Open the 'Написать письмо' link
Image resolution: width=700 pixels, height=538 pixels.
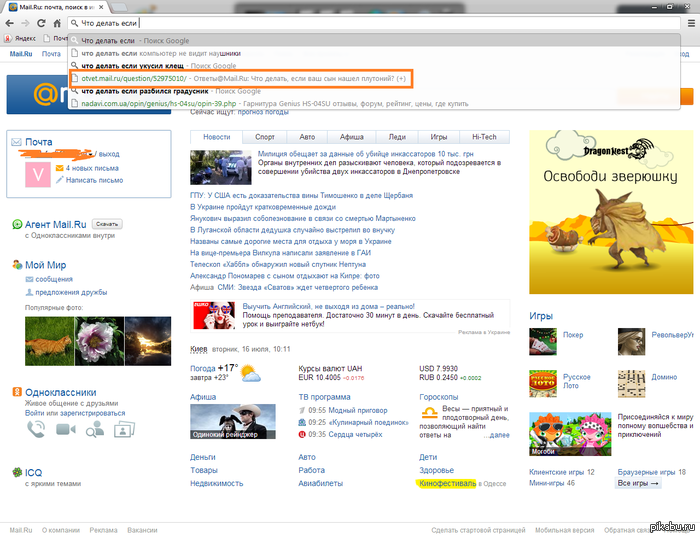pos(94,179)
